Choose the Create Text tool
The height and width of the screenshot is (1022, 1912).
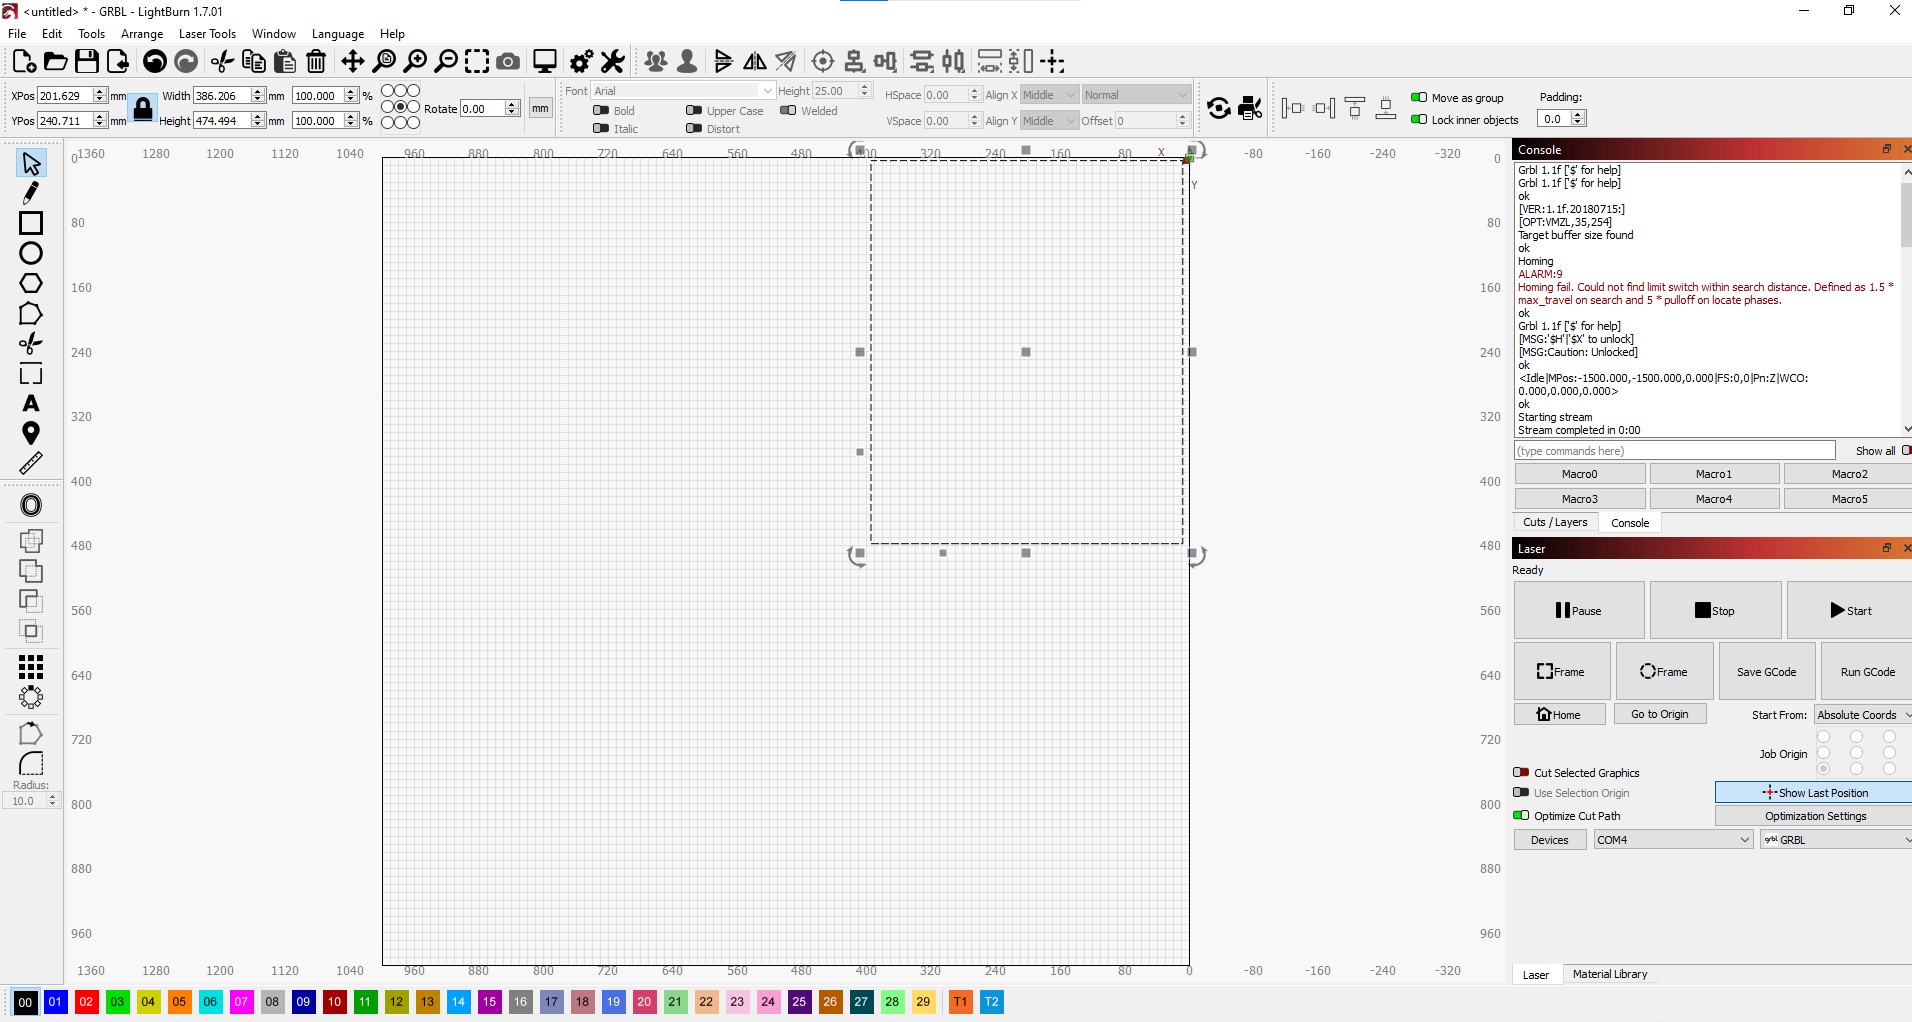31,404
